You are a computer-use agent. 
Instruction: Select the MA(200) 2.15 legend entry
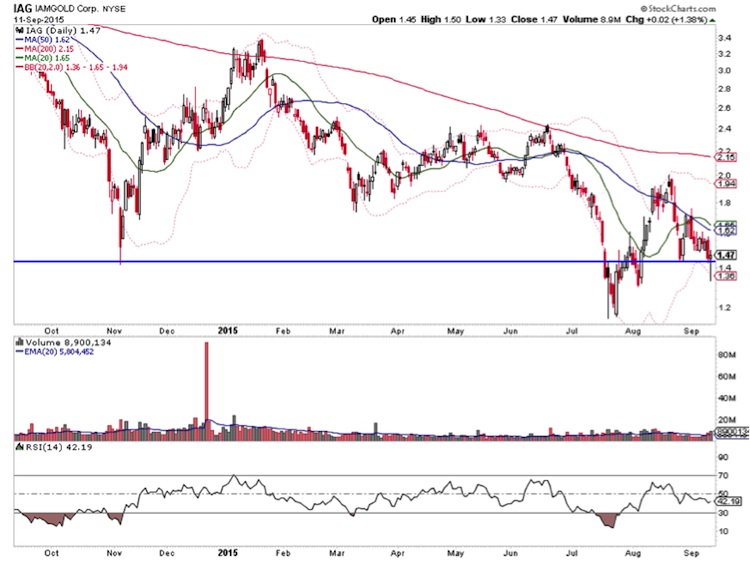point(45,49)
